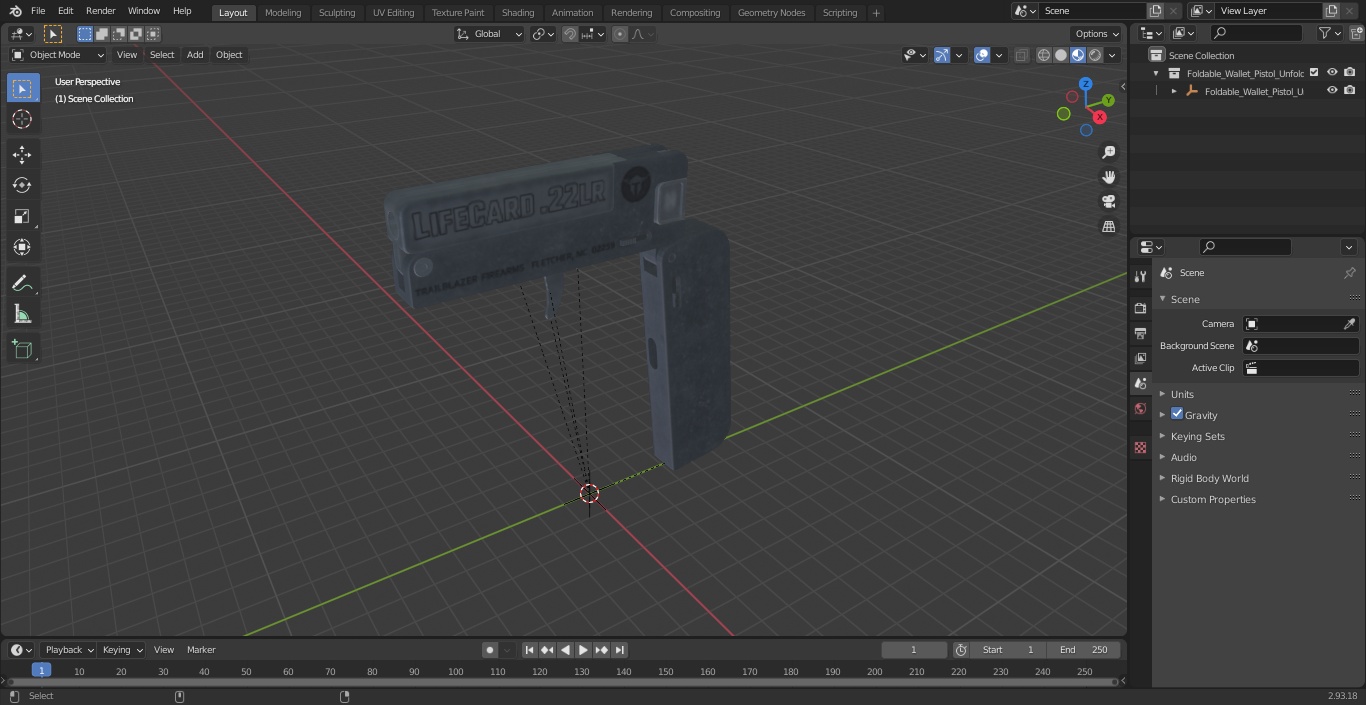Click the current frame number field
This screenshot has width=1366, height=705.
click(x=914, y=650)
